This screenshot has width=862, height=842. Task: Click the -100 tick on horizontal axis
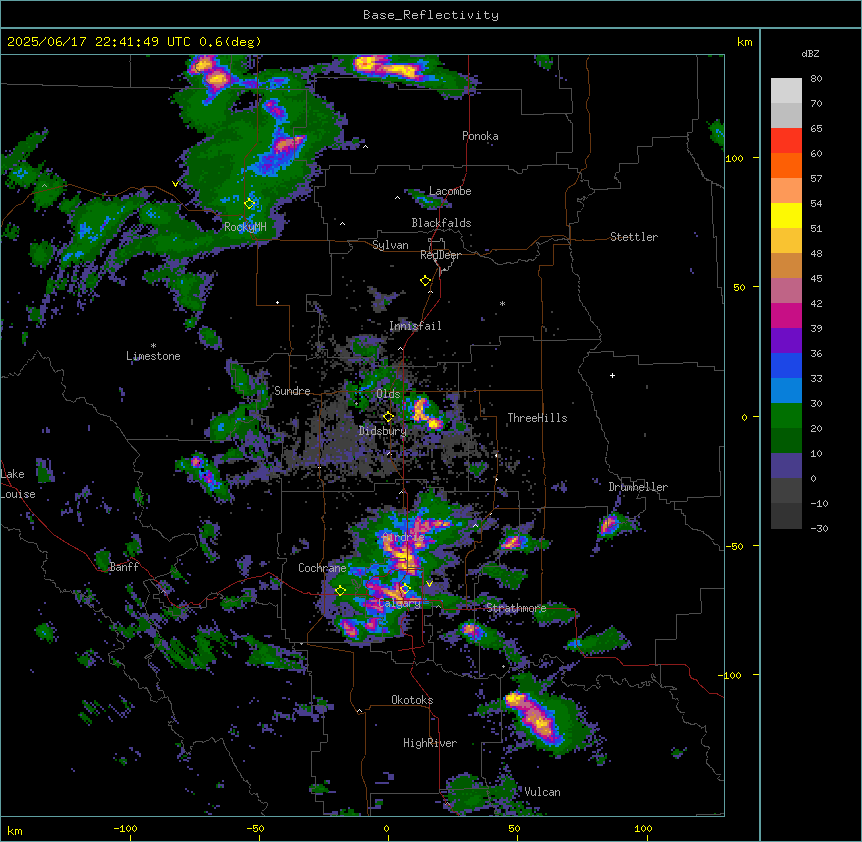tap(125, 828)
